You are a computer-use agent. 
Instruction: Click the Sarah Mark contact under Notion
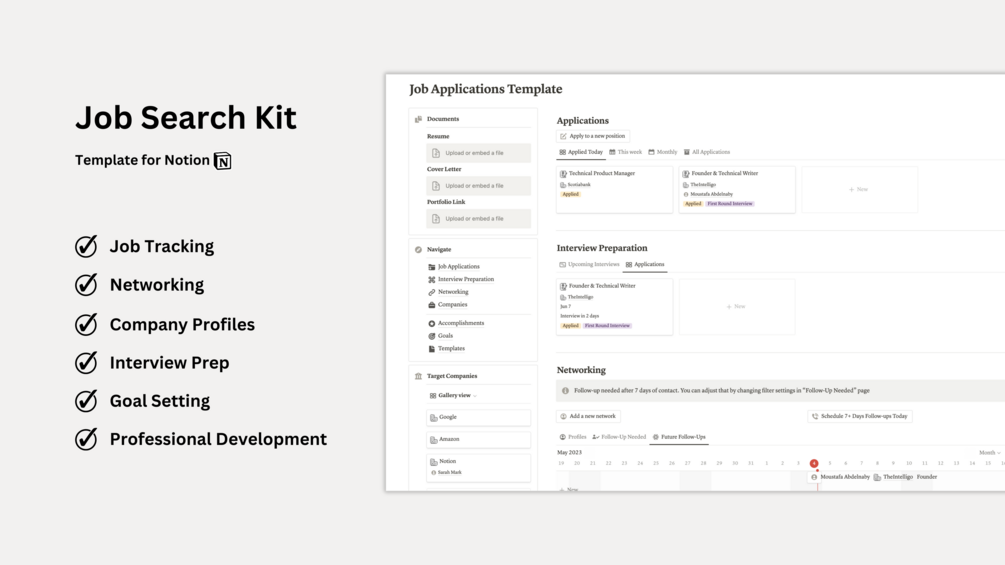pos(446,473)
